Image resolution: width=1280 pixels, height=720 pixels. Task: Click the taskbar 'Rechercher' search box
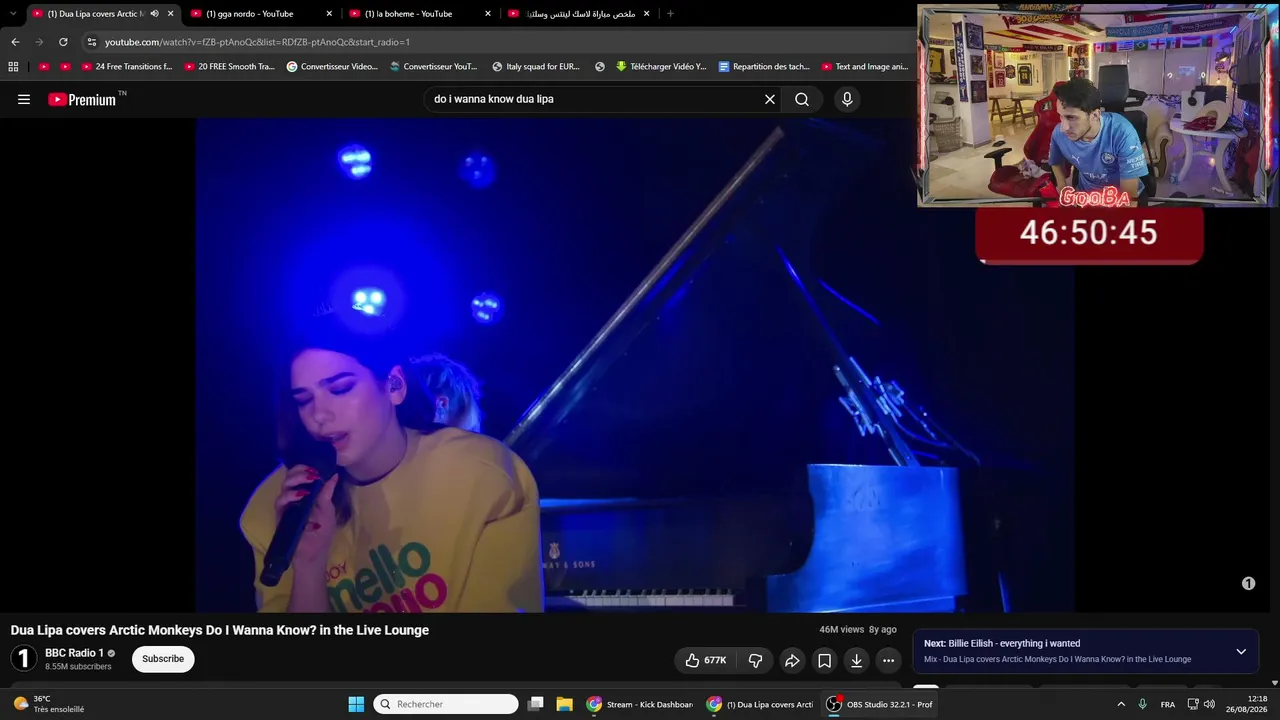click(x=446, y=704)
